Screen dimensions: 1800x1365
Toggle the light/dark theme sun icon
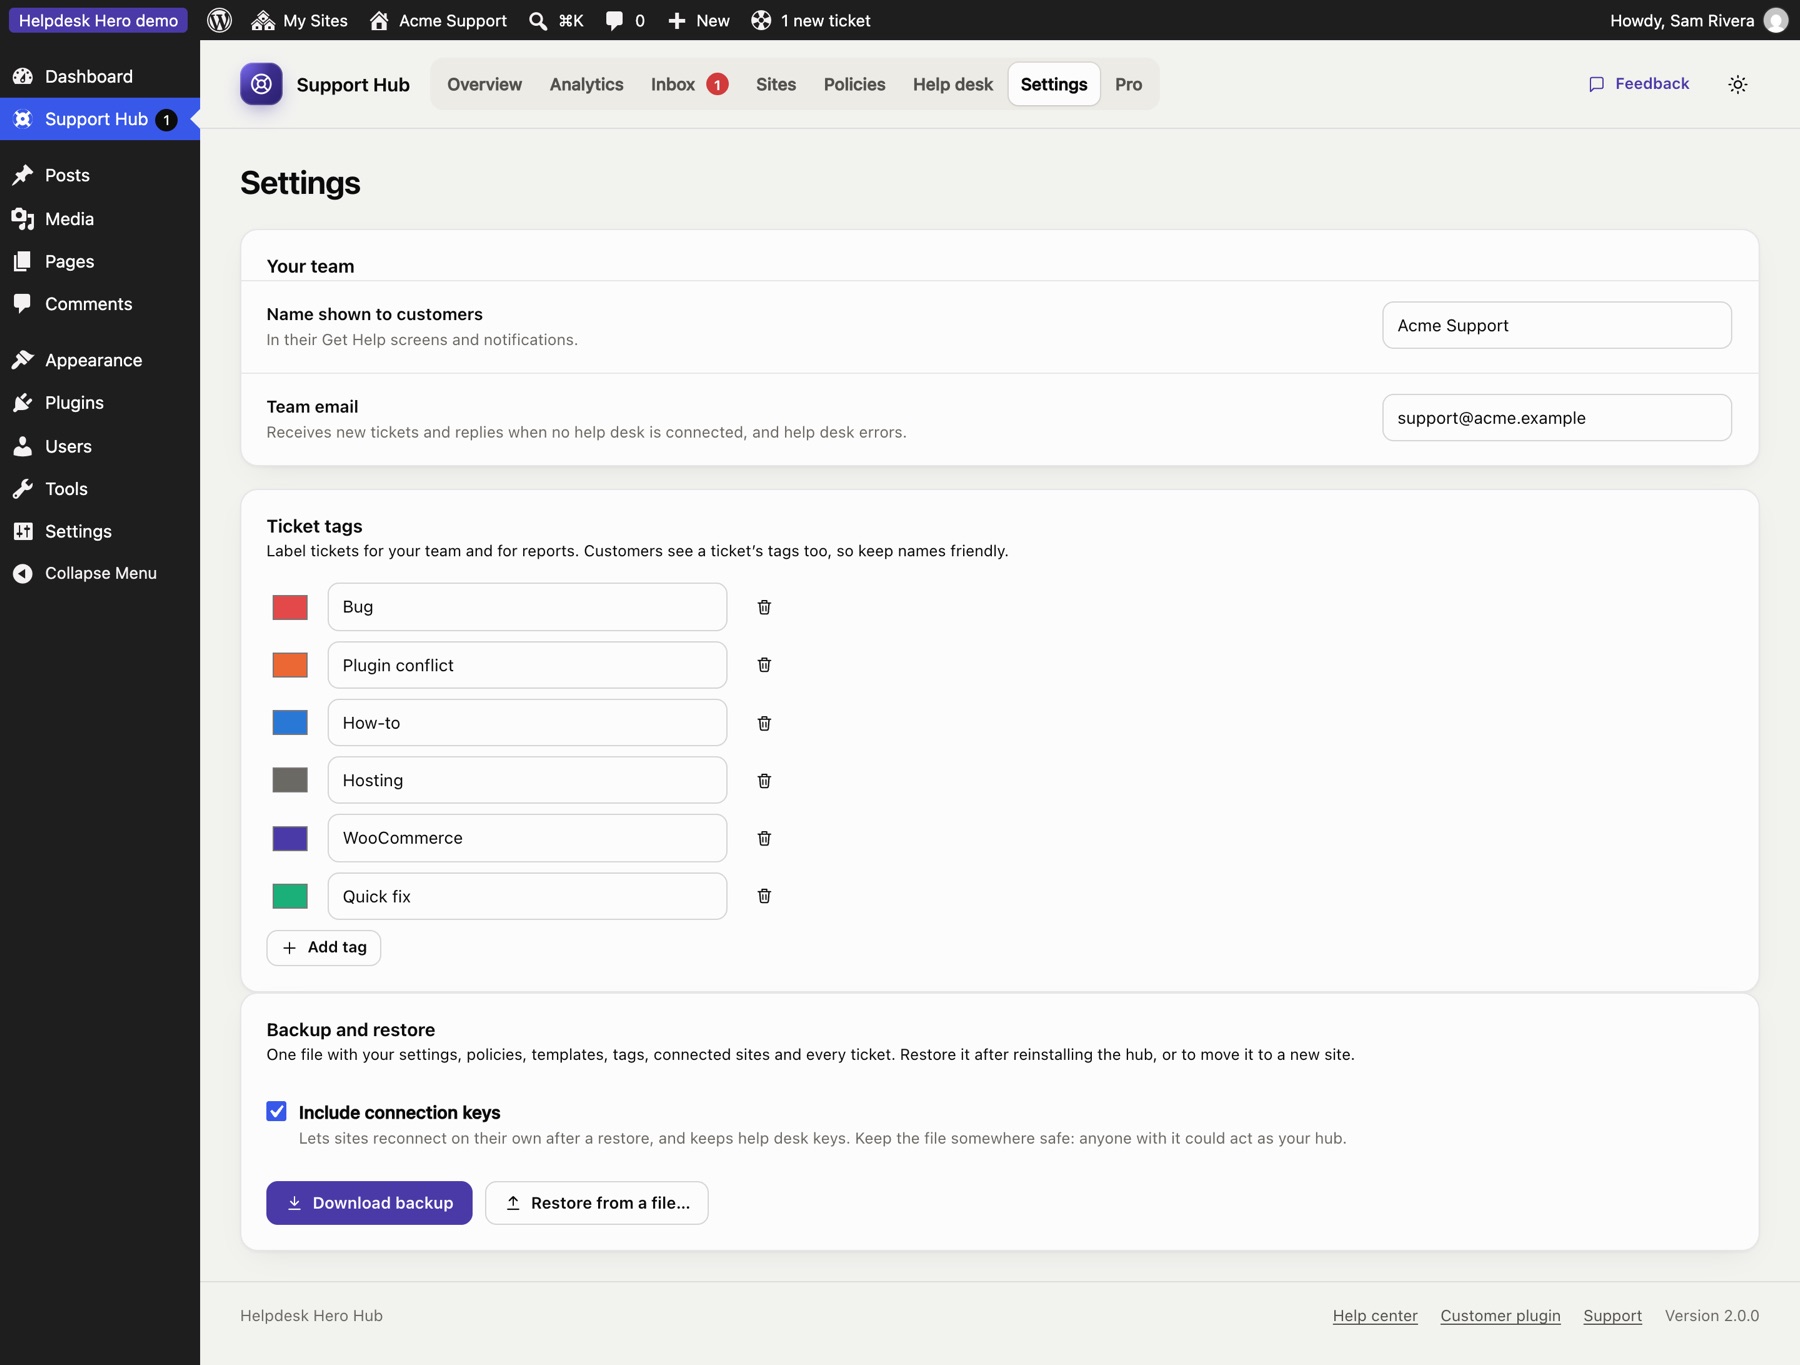[1738, 84]
